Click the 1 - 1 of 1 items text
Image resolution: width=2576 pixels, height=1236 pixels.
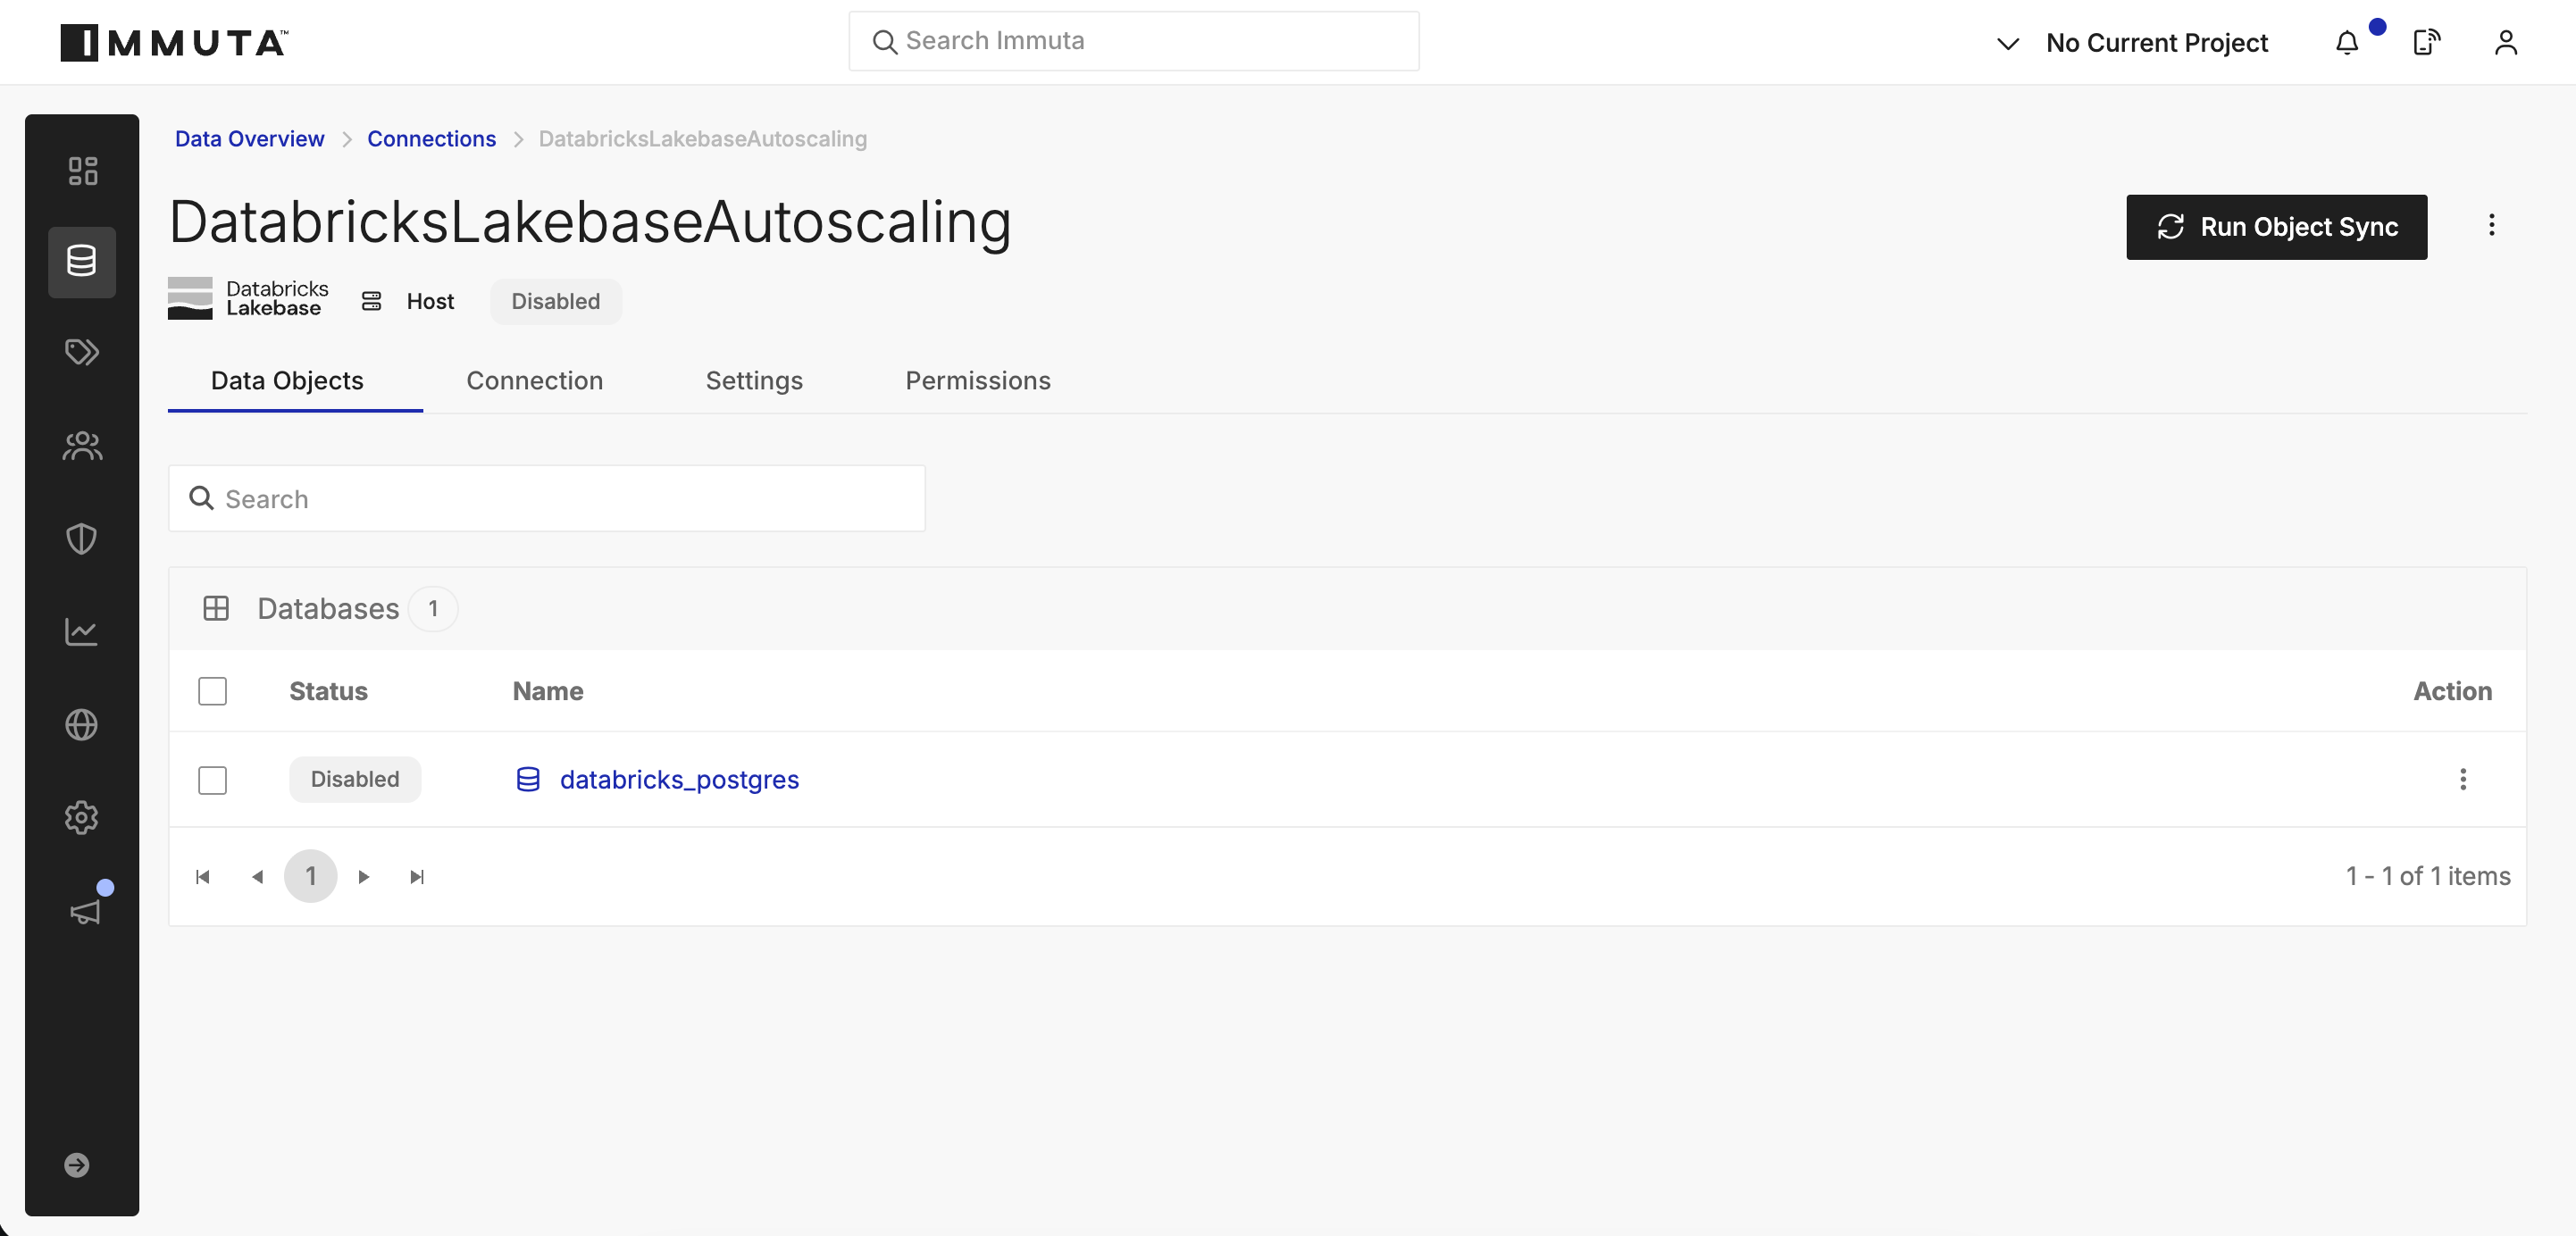tap(2428, 876)
